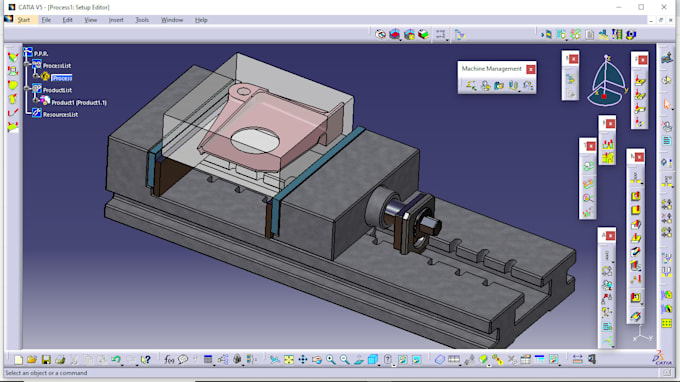680x382 pixels.
Task: Click yellow grid icon ending right sidebar
Action: (x=667, y=323)
